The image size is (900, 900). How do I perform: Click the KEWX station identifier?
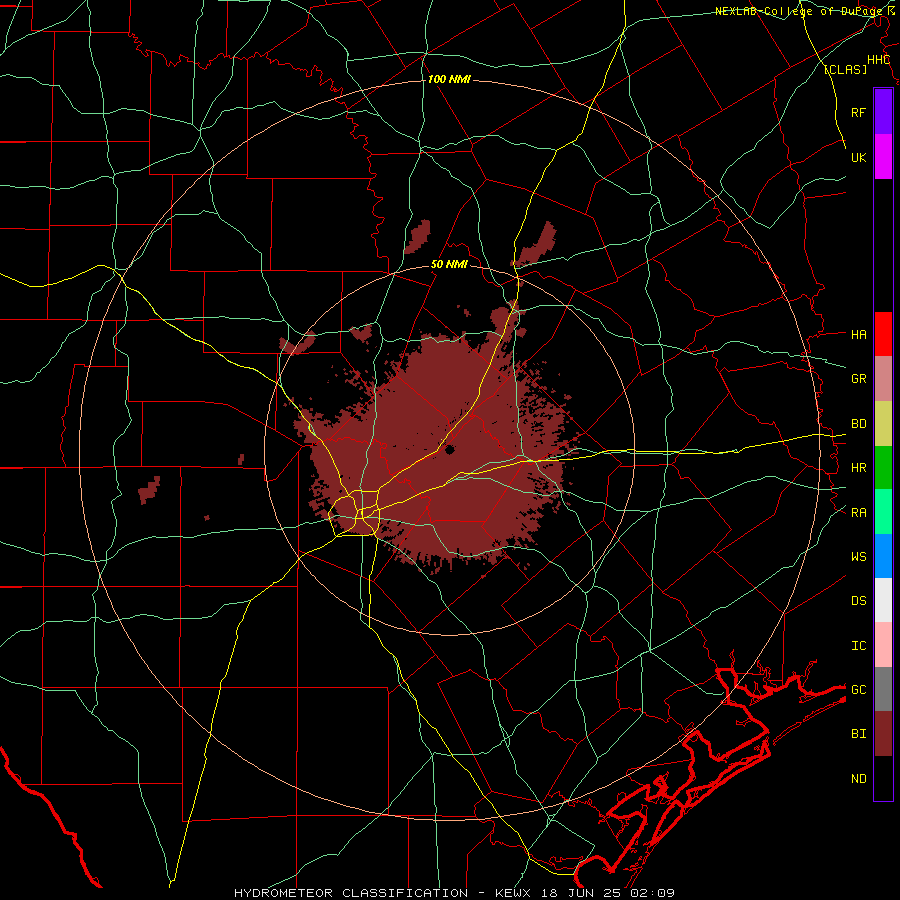pos(514,893)
